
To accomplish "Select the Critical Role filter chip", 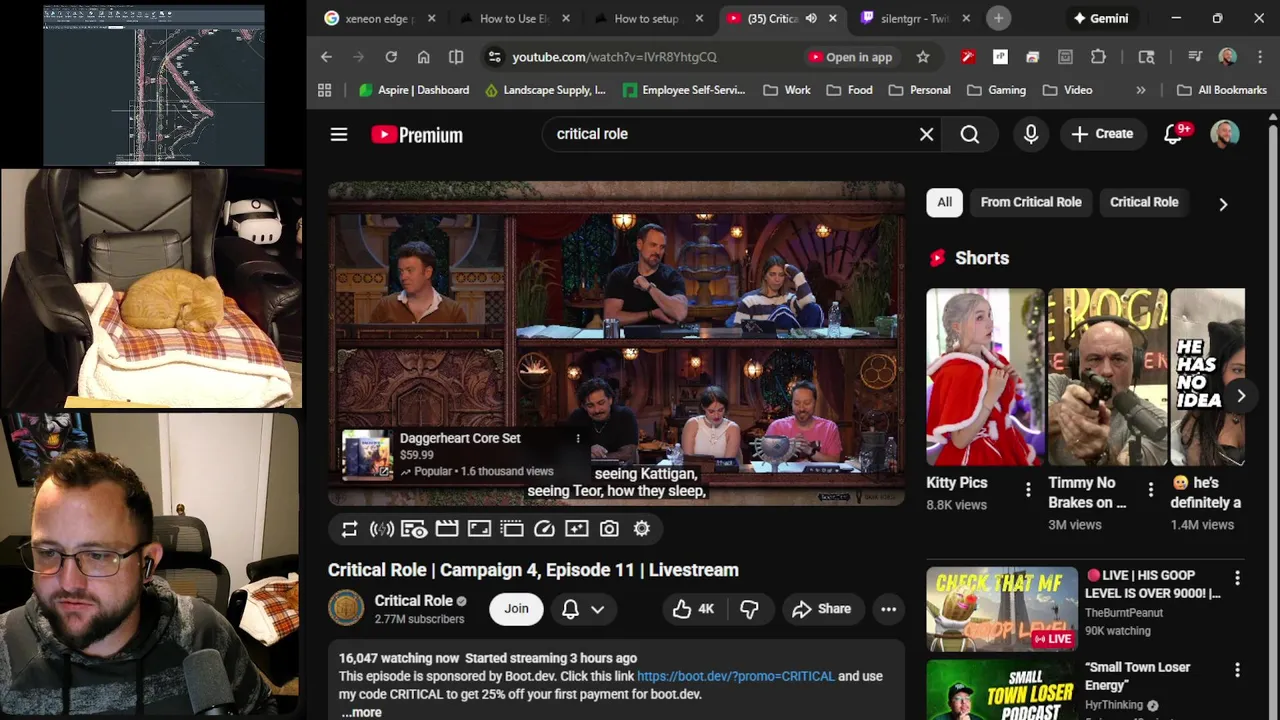I will 1144,202.
